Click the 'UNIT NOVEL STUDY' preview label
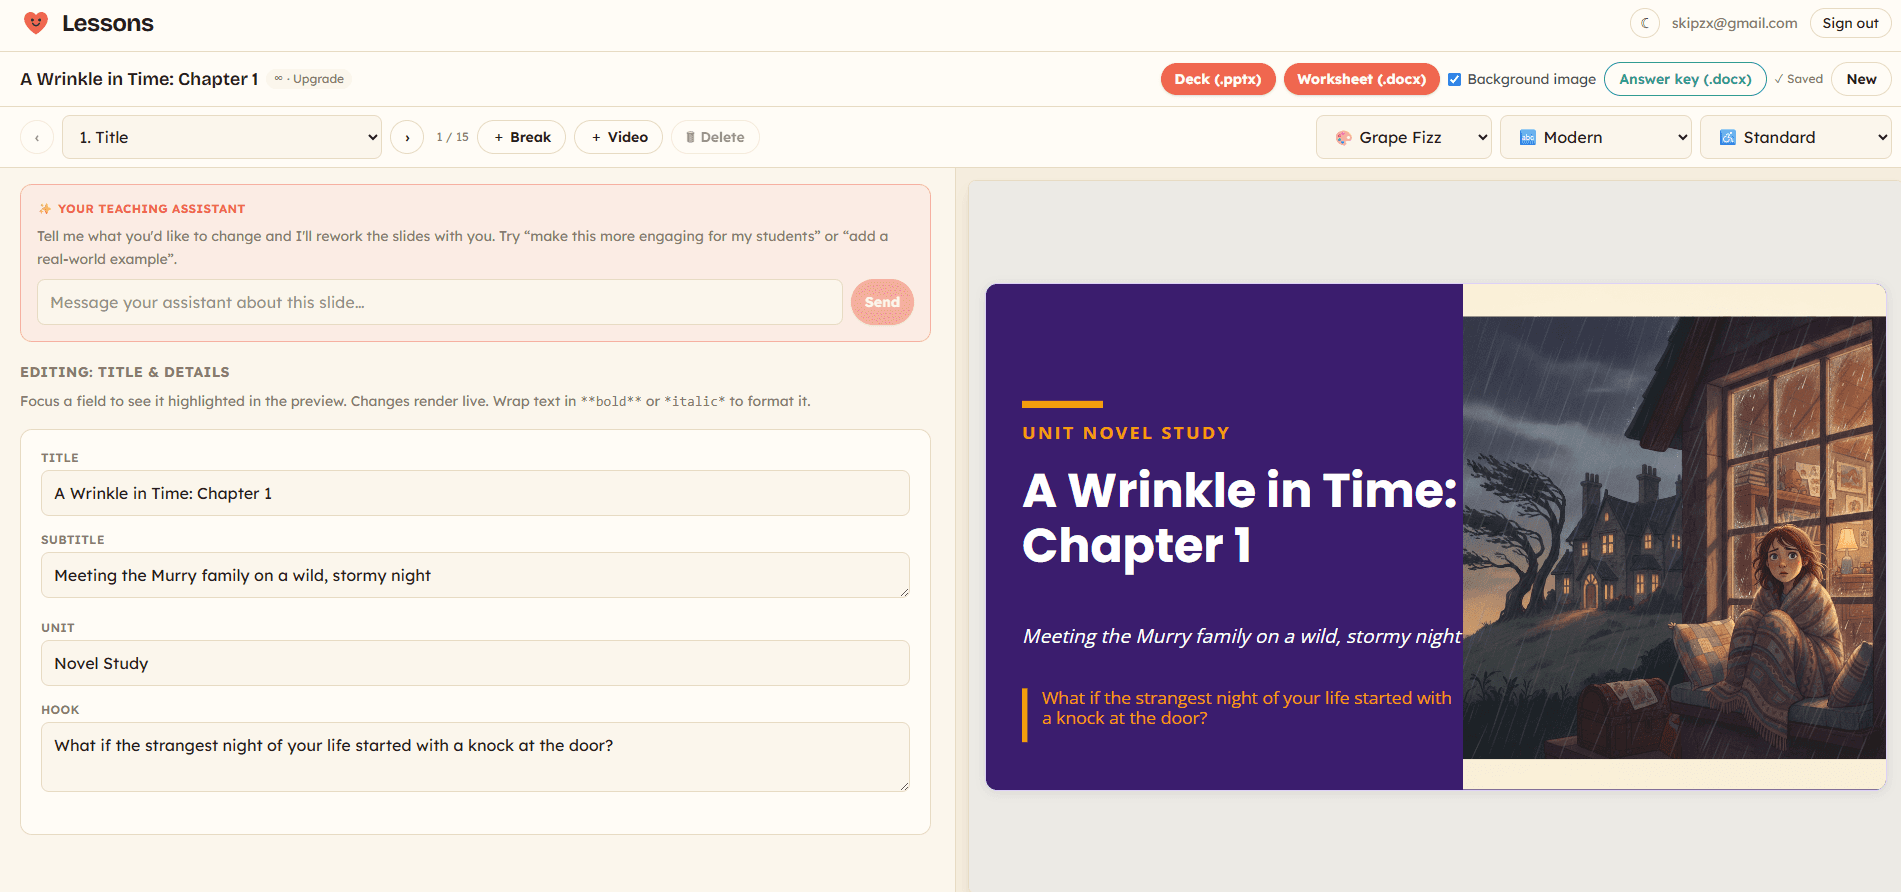Screen dimensions: 1901x892 coord(1126,433)
